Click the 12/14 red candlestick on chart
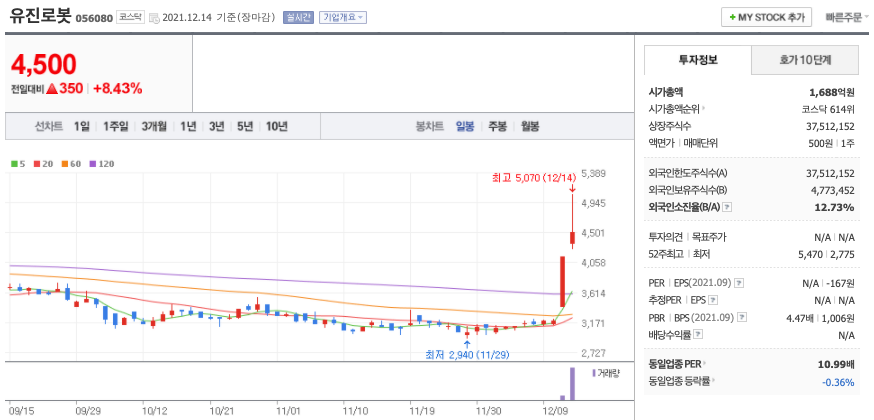The height and width of the screenshot is (420, 874). click(x=572, y=237)
